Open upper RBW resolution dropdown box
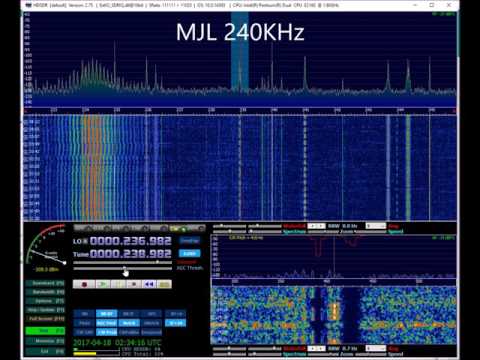 (376, 226)
